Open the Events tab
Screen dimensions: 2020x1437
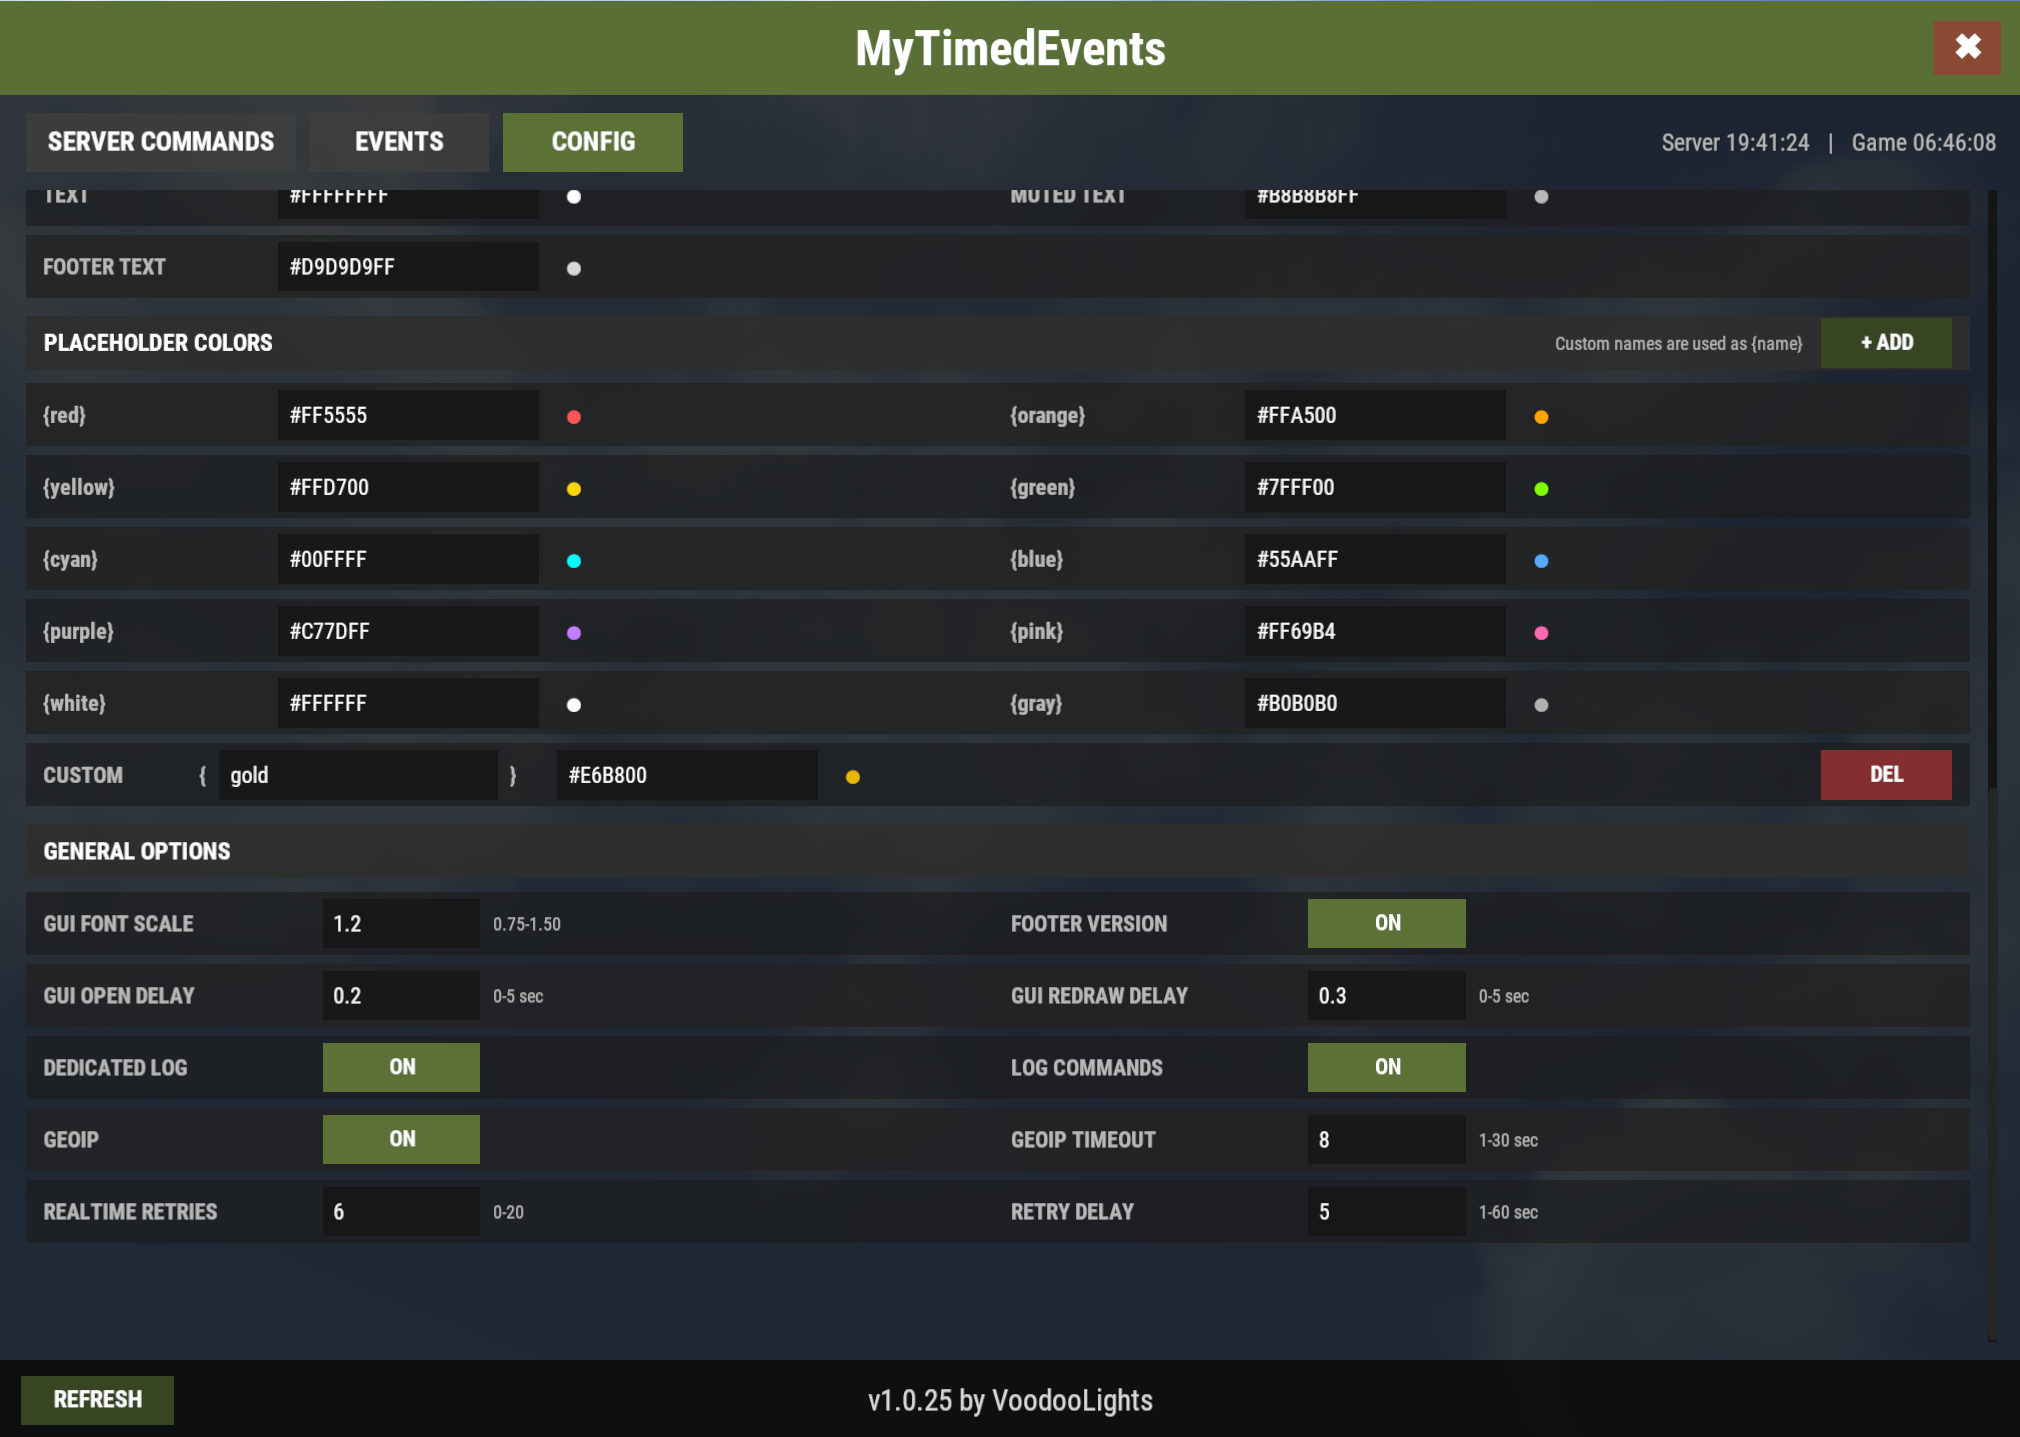click(399, 142)
